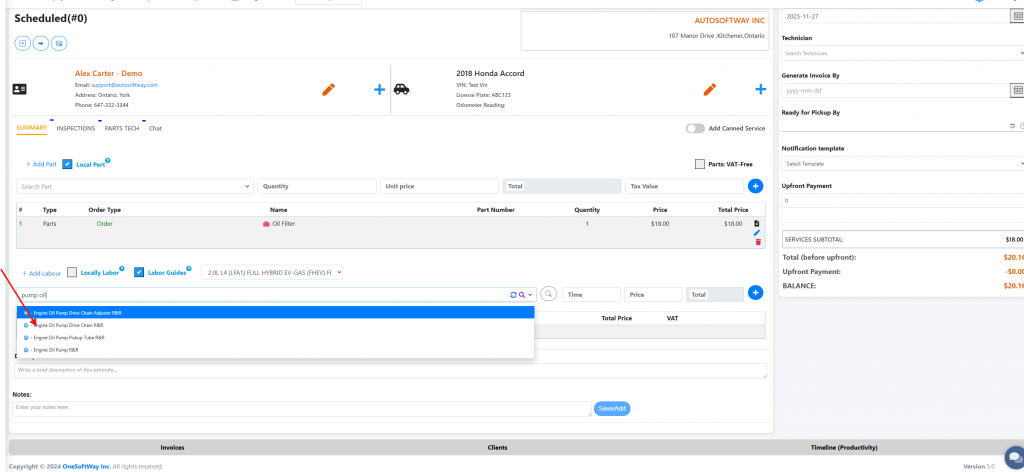
Task: Uncheck the Local Part checkbox
Action: point(67,164)
